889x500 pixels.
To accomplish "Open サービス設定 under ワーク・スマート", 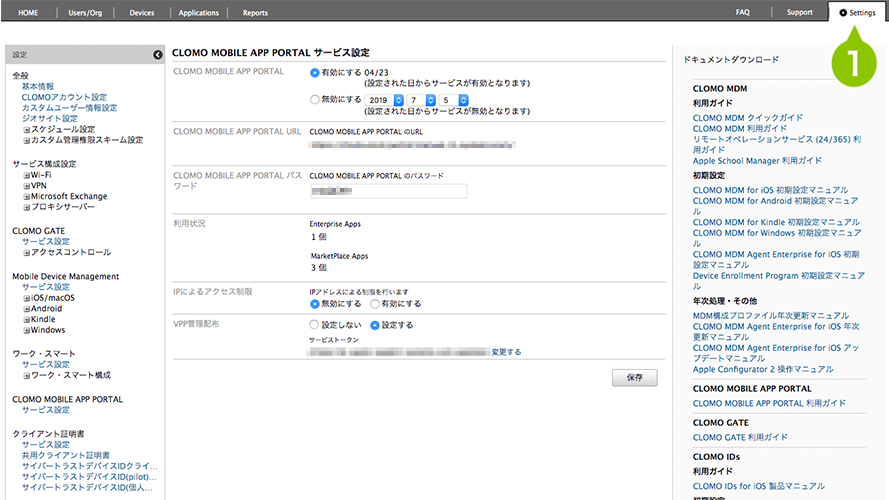I will click(x=45, y=365).
